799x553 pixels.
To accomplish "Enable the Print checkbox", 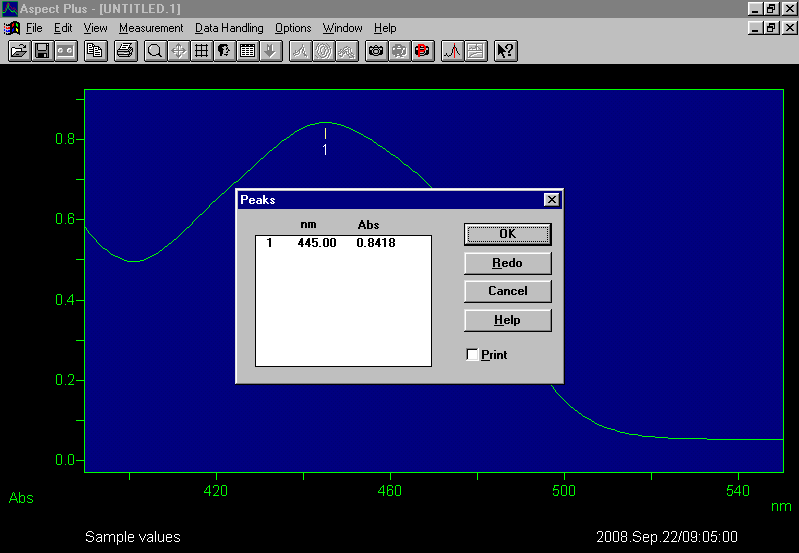I will point(473,355).
